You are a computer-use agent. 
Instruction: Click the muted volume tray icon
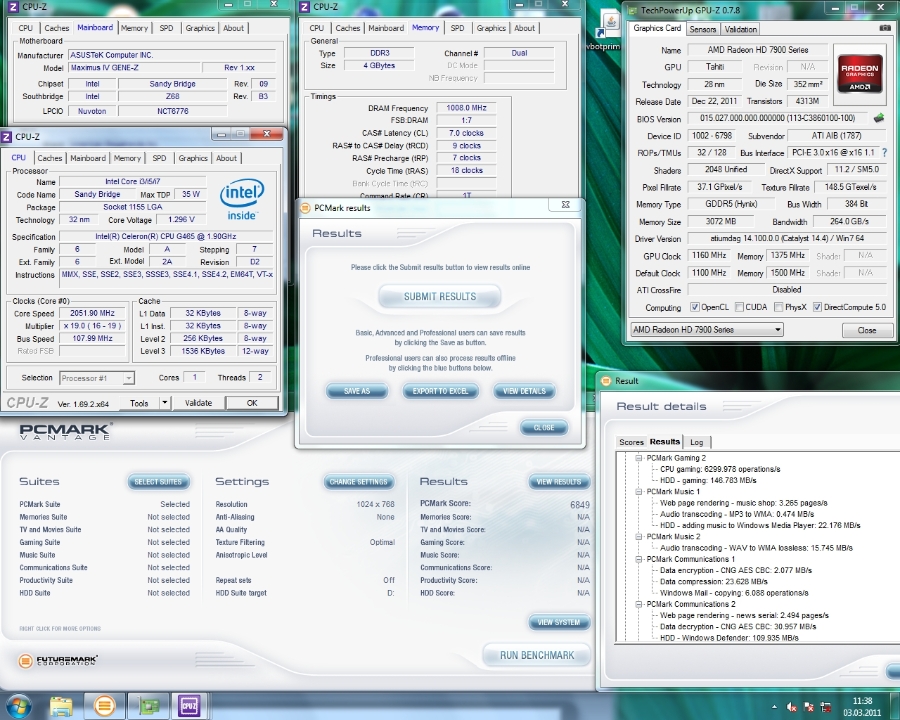792,707
